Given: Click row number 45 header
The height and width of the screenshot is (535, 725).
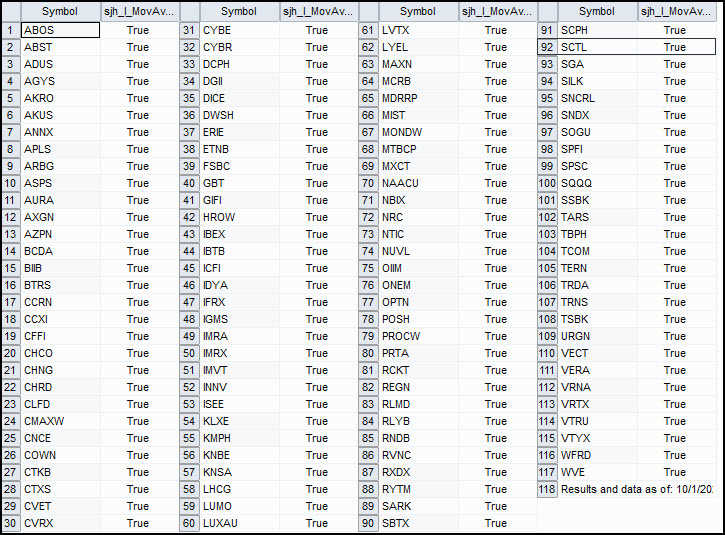Looking at the screenshot, I should click(x=189, y=268).
